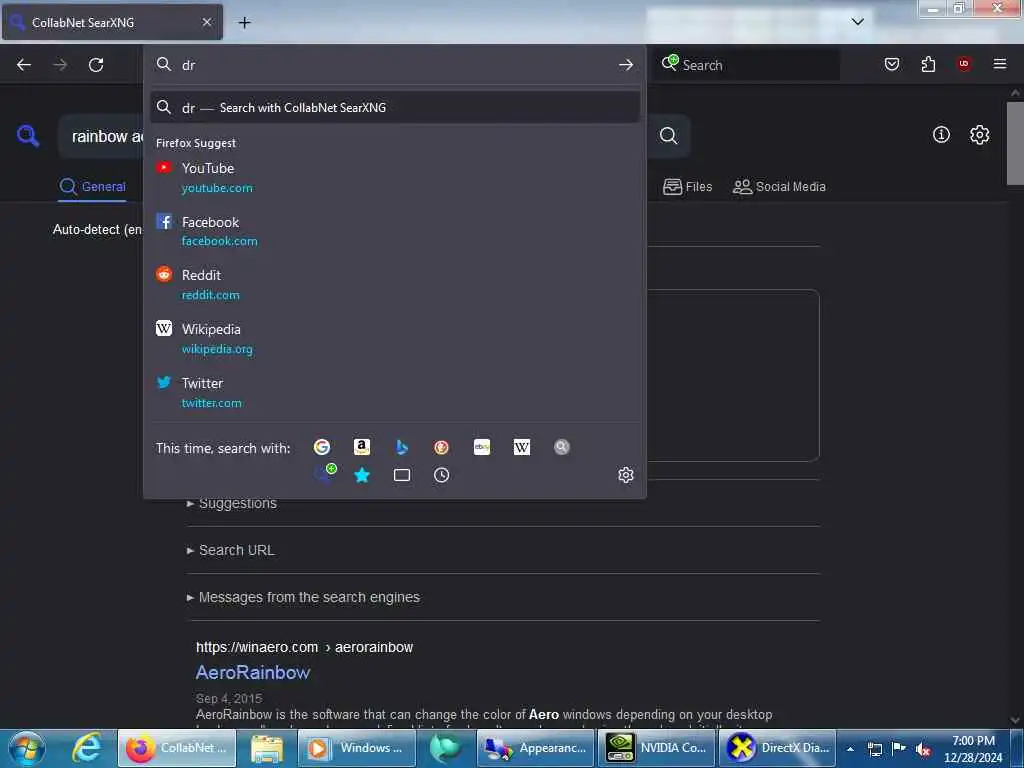Expand the Search URL section
This screenshot has height=768, width=1024.
[231, 551]
